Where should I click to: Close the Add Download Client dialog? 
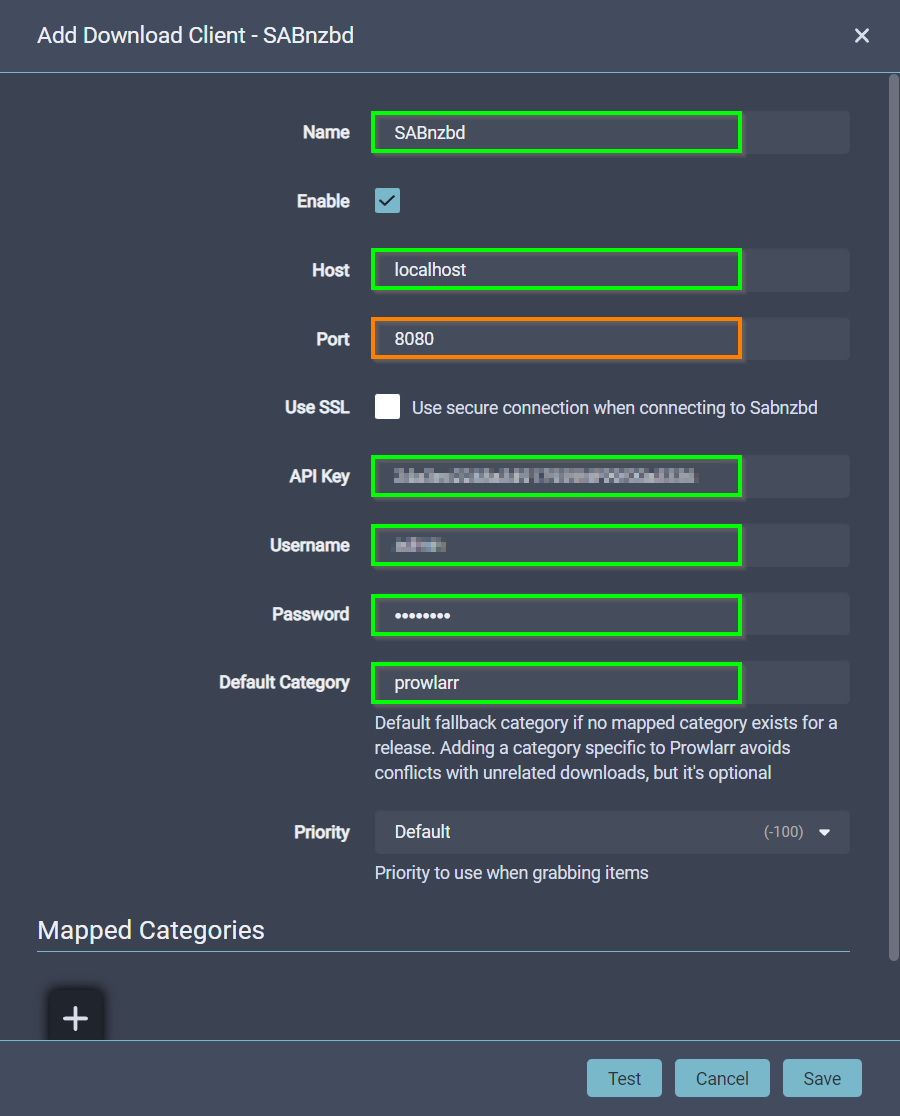tap(861, 36)
